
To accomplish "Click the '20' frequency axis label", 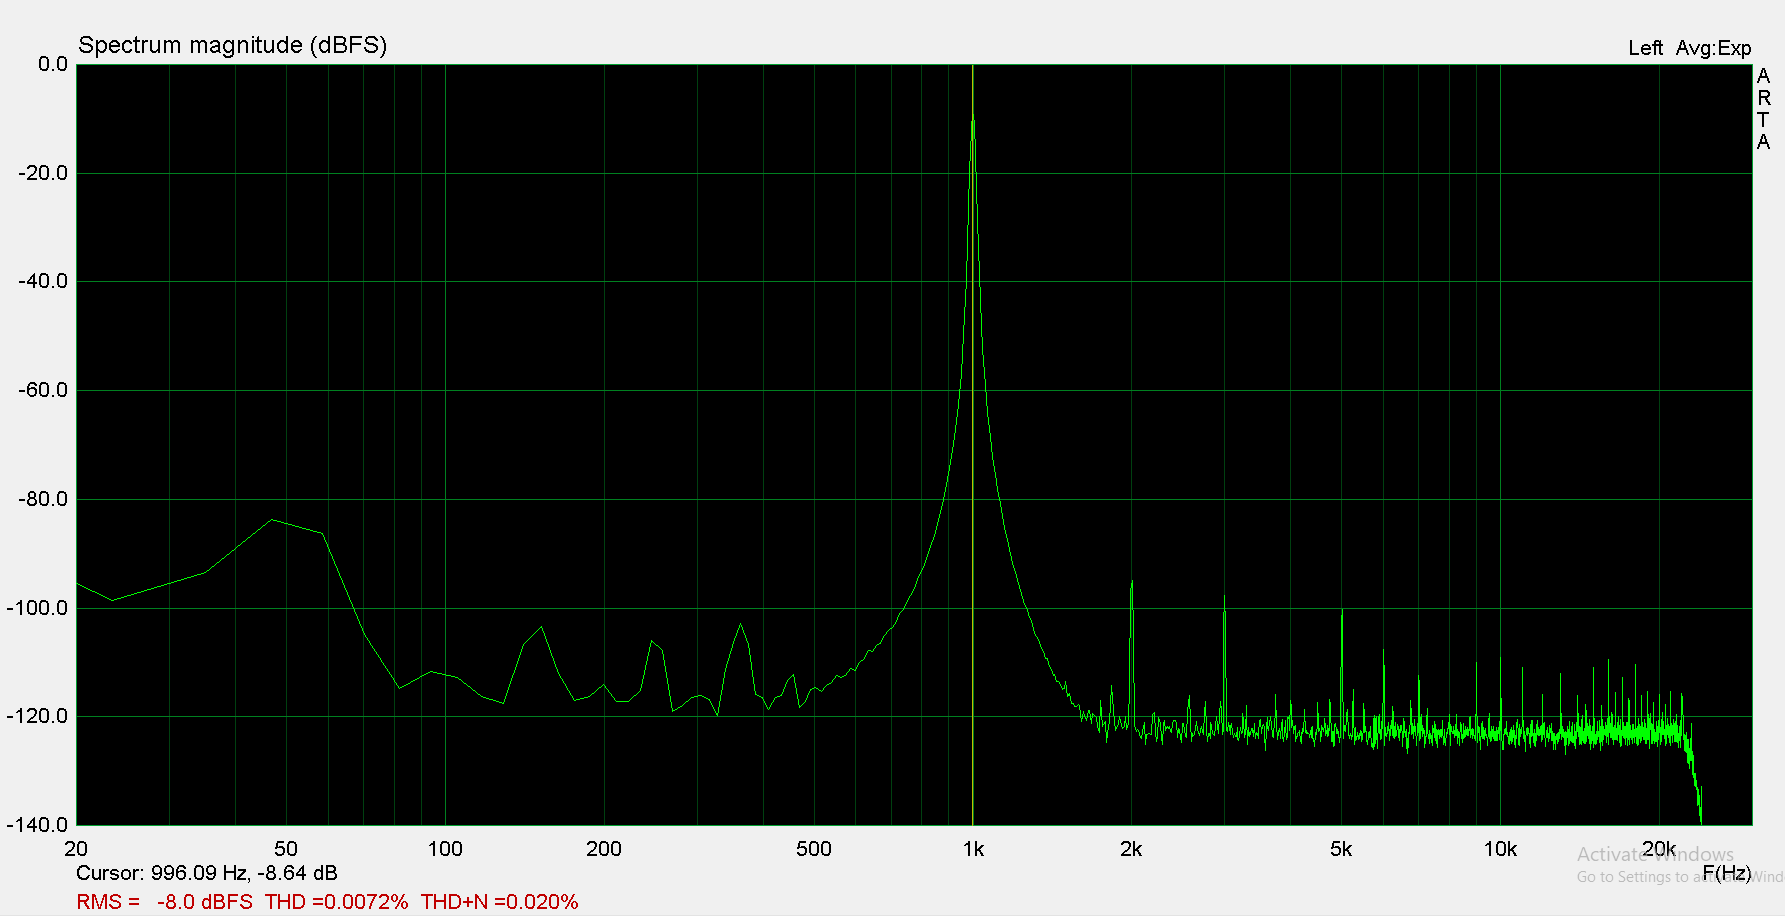I will [76, 849].
